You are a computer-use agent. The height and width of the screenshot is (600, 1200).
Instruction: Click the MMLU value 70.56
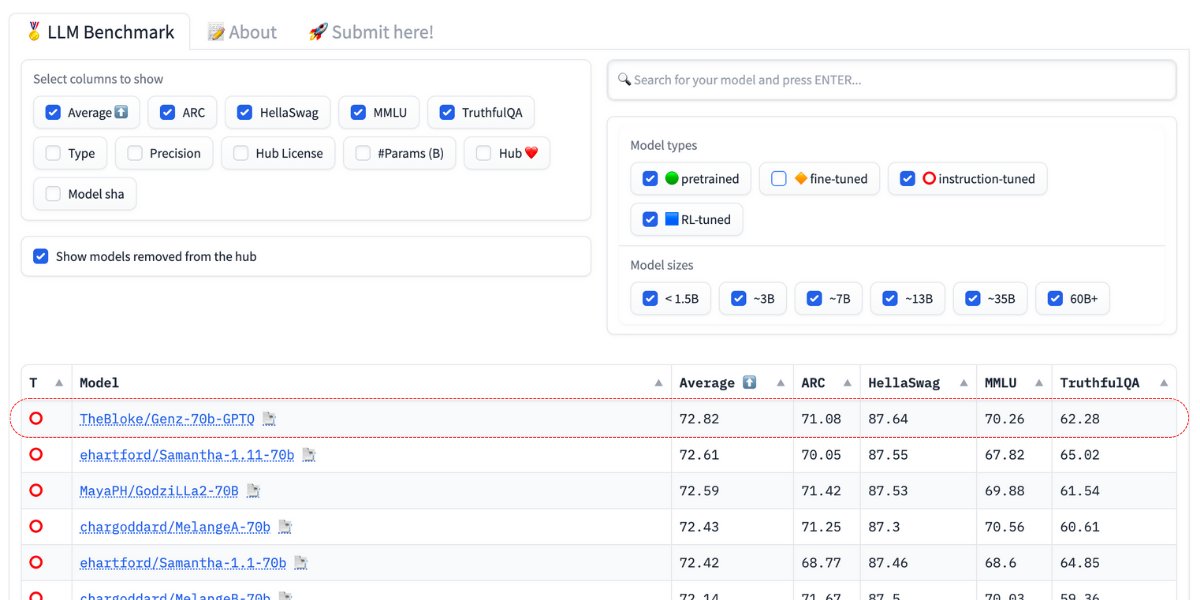(1005, 527)
